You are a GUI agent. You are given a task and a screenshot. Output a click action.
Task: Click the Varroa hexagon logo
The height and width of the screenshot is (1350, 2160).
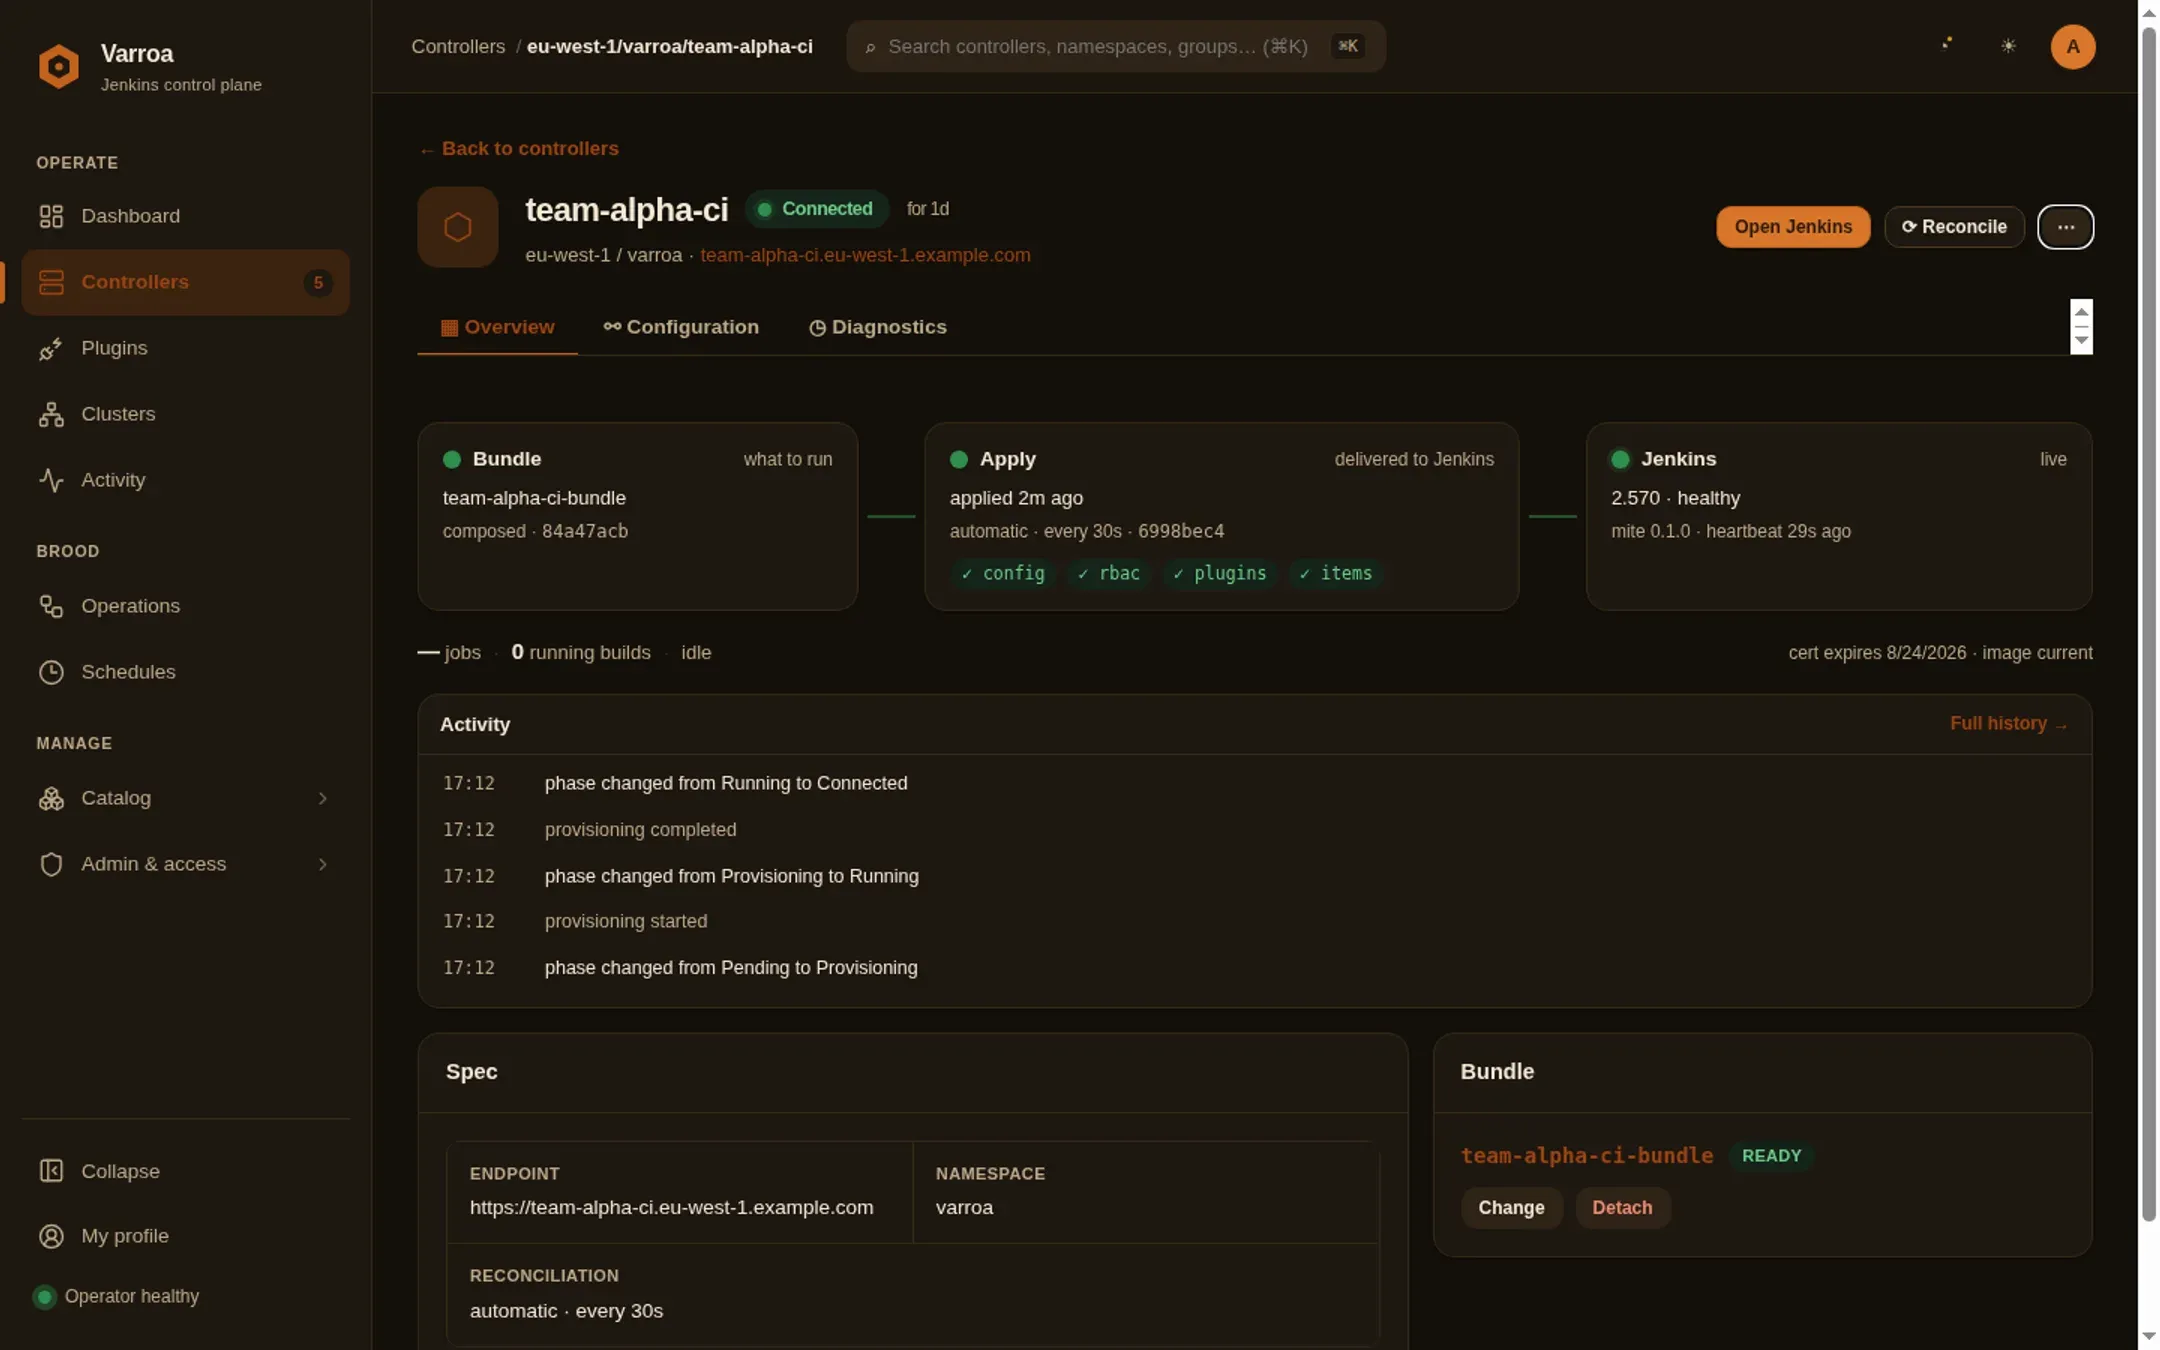[x=58, y=66]
